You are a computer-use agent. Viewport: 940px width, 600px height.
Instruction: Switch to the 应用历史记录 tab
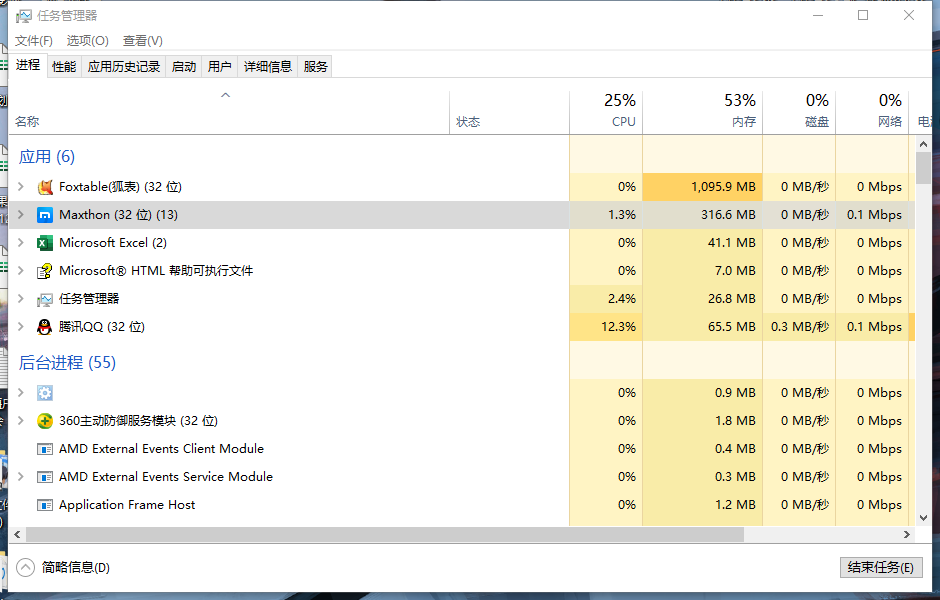point(123,67)
